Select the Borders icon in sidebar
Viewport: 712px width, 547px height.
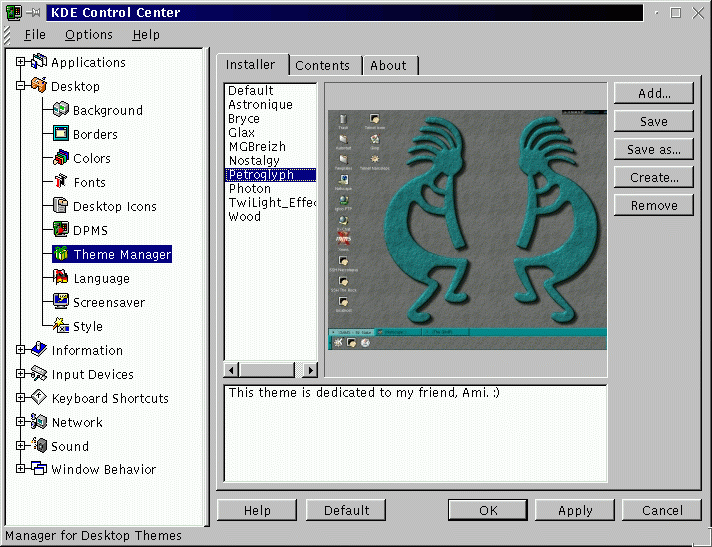click(60, 134)
